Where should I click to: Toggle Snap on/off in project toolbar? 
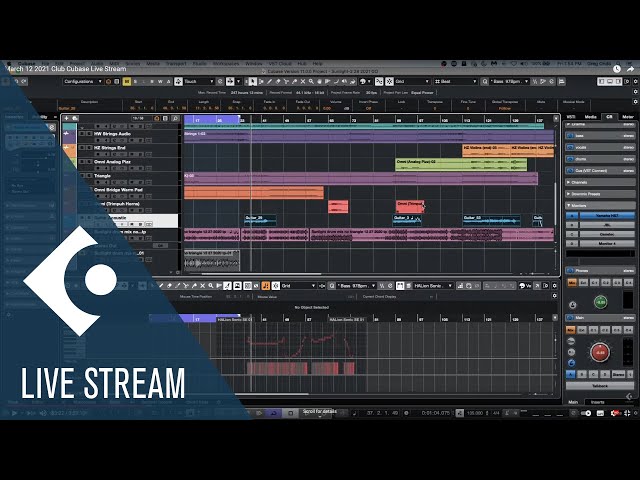[379, 82]
